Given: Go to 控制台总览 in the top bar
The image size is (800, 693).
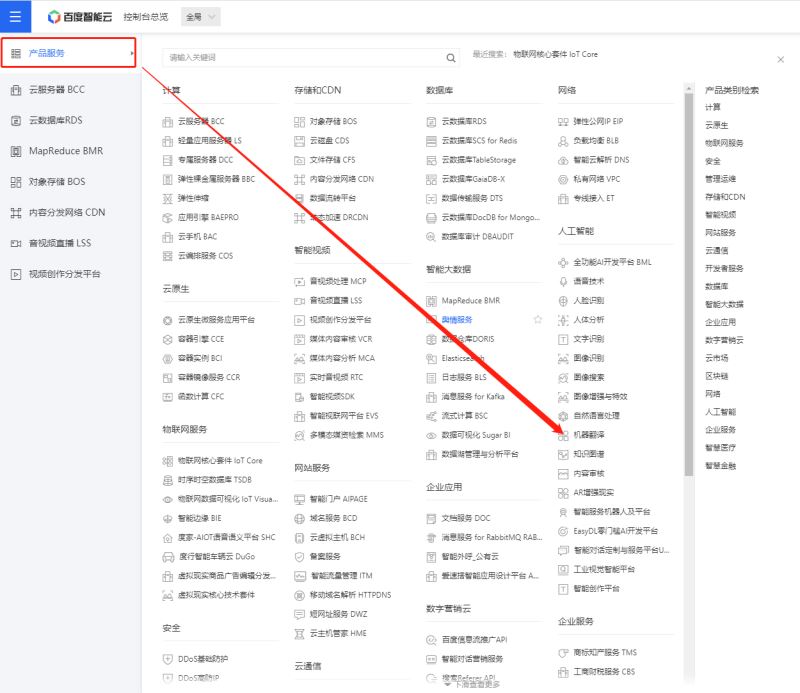Looking at the screenshot, I should pyautogui.click(x=145, y=17).
